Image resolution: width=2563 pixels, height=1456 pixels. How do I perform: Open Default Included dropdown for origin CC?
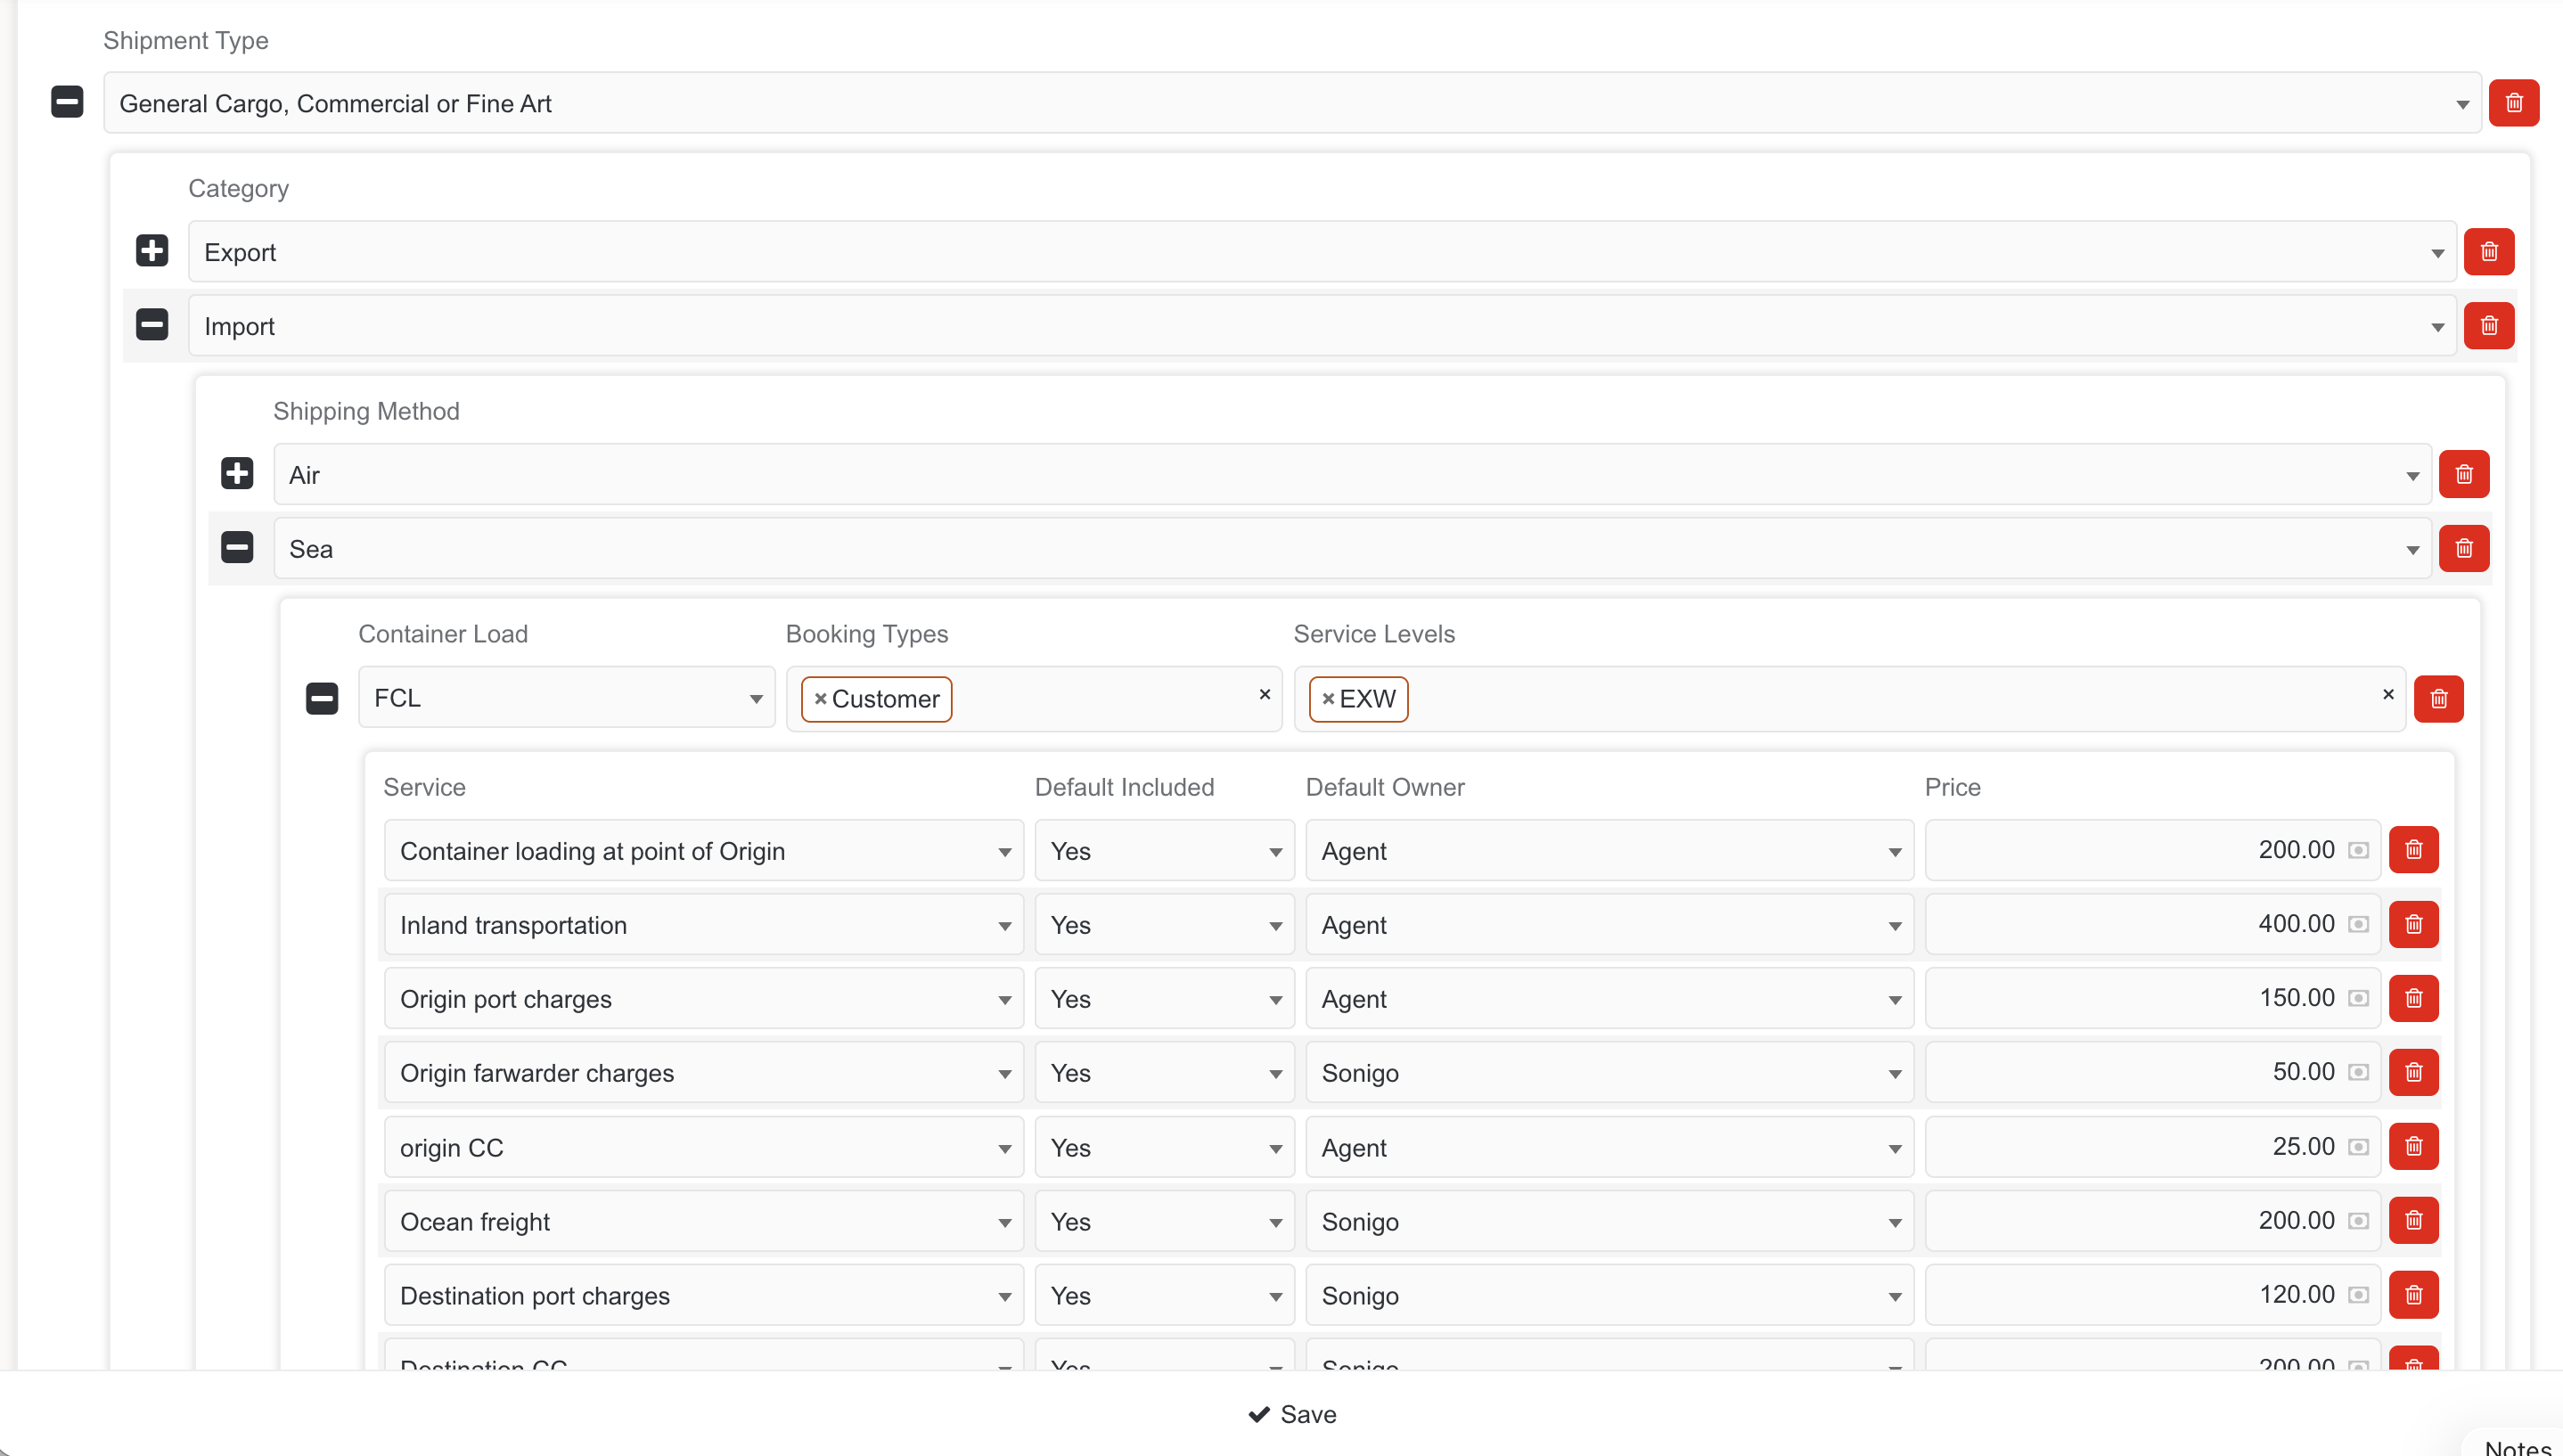coord(1164,1147)
